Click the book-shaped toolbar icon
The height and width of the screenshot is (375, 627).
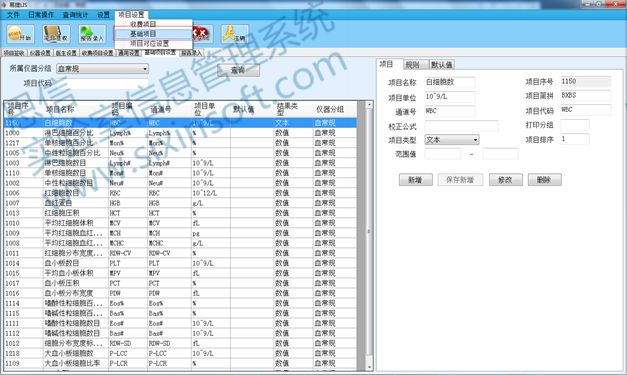(x=56, y=34)
